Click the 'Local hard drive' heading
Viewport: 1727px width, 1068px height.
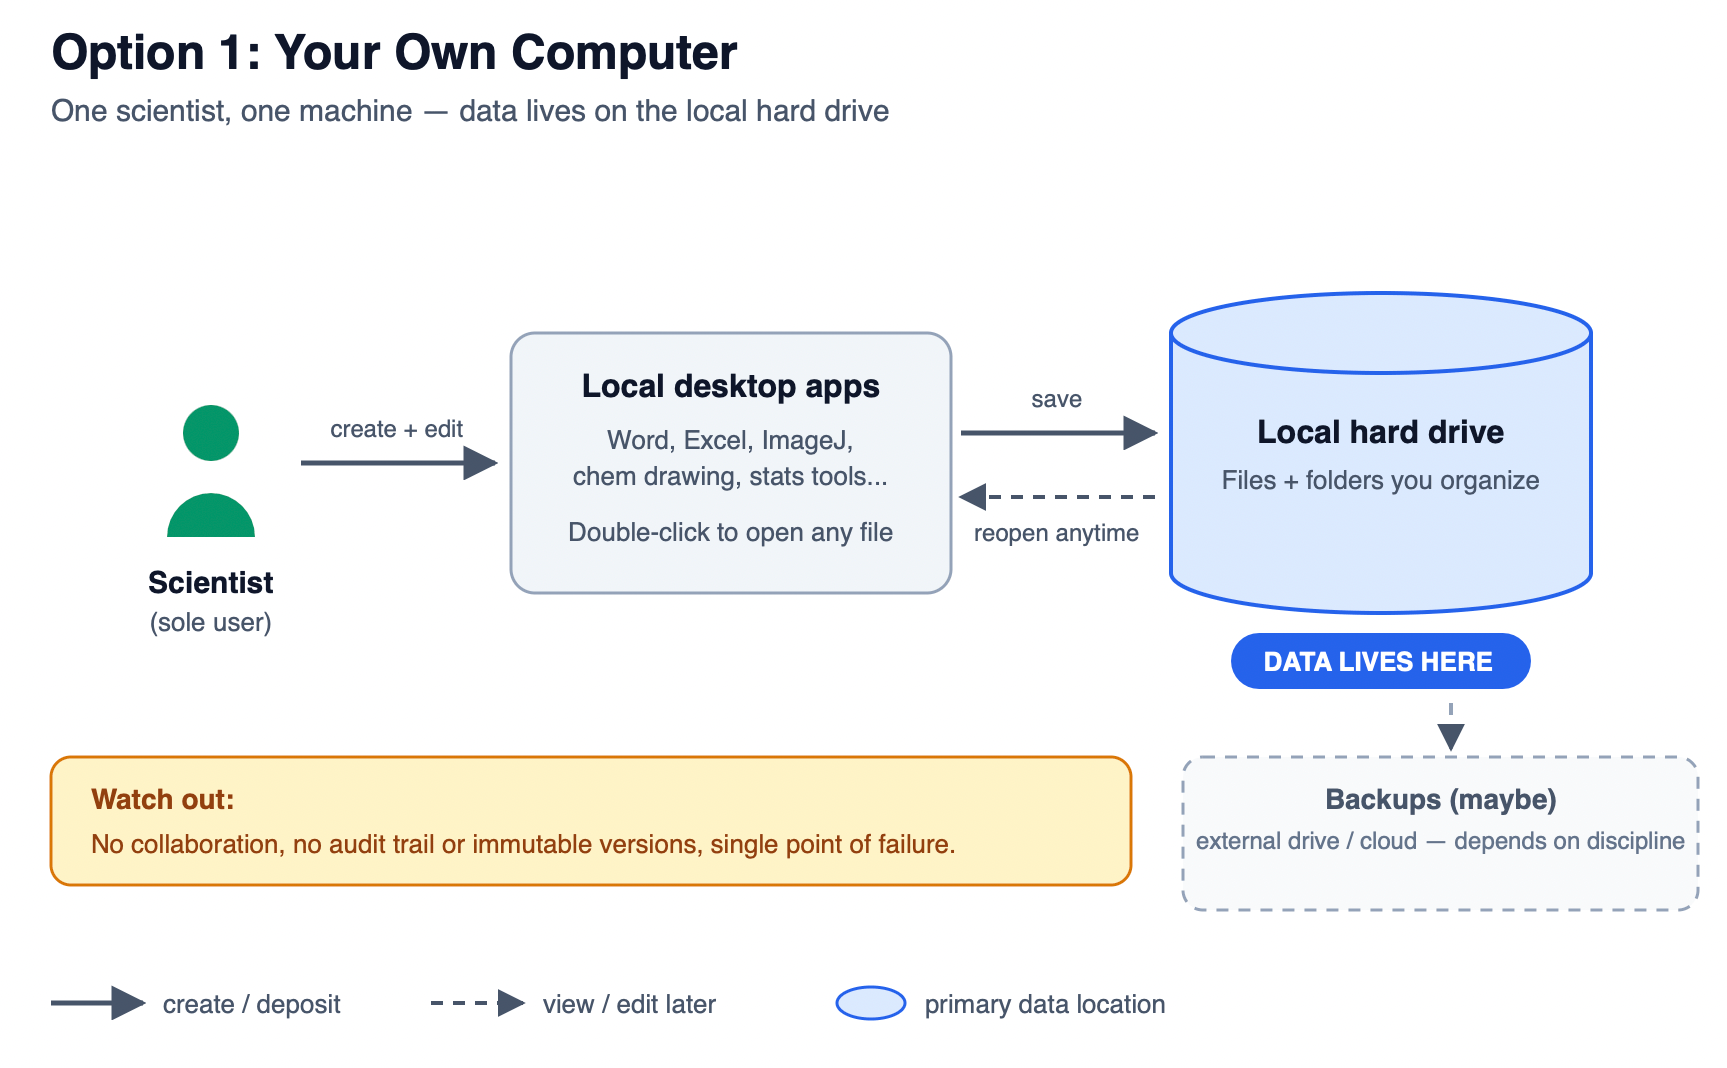pos(1380,432)
